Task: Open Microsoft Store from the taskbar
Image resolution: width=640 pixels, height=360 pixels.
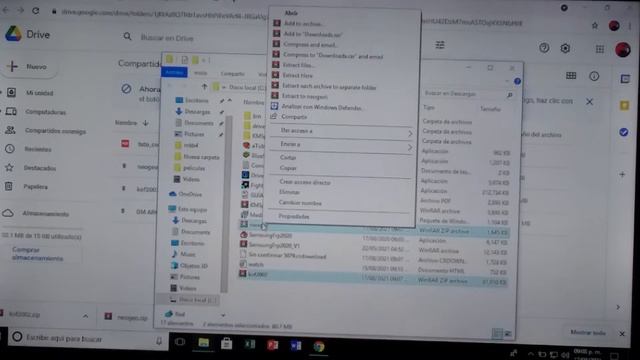Action: tap(227, 344)
